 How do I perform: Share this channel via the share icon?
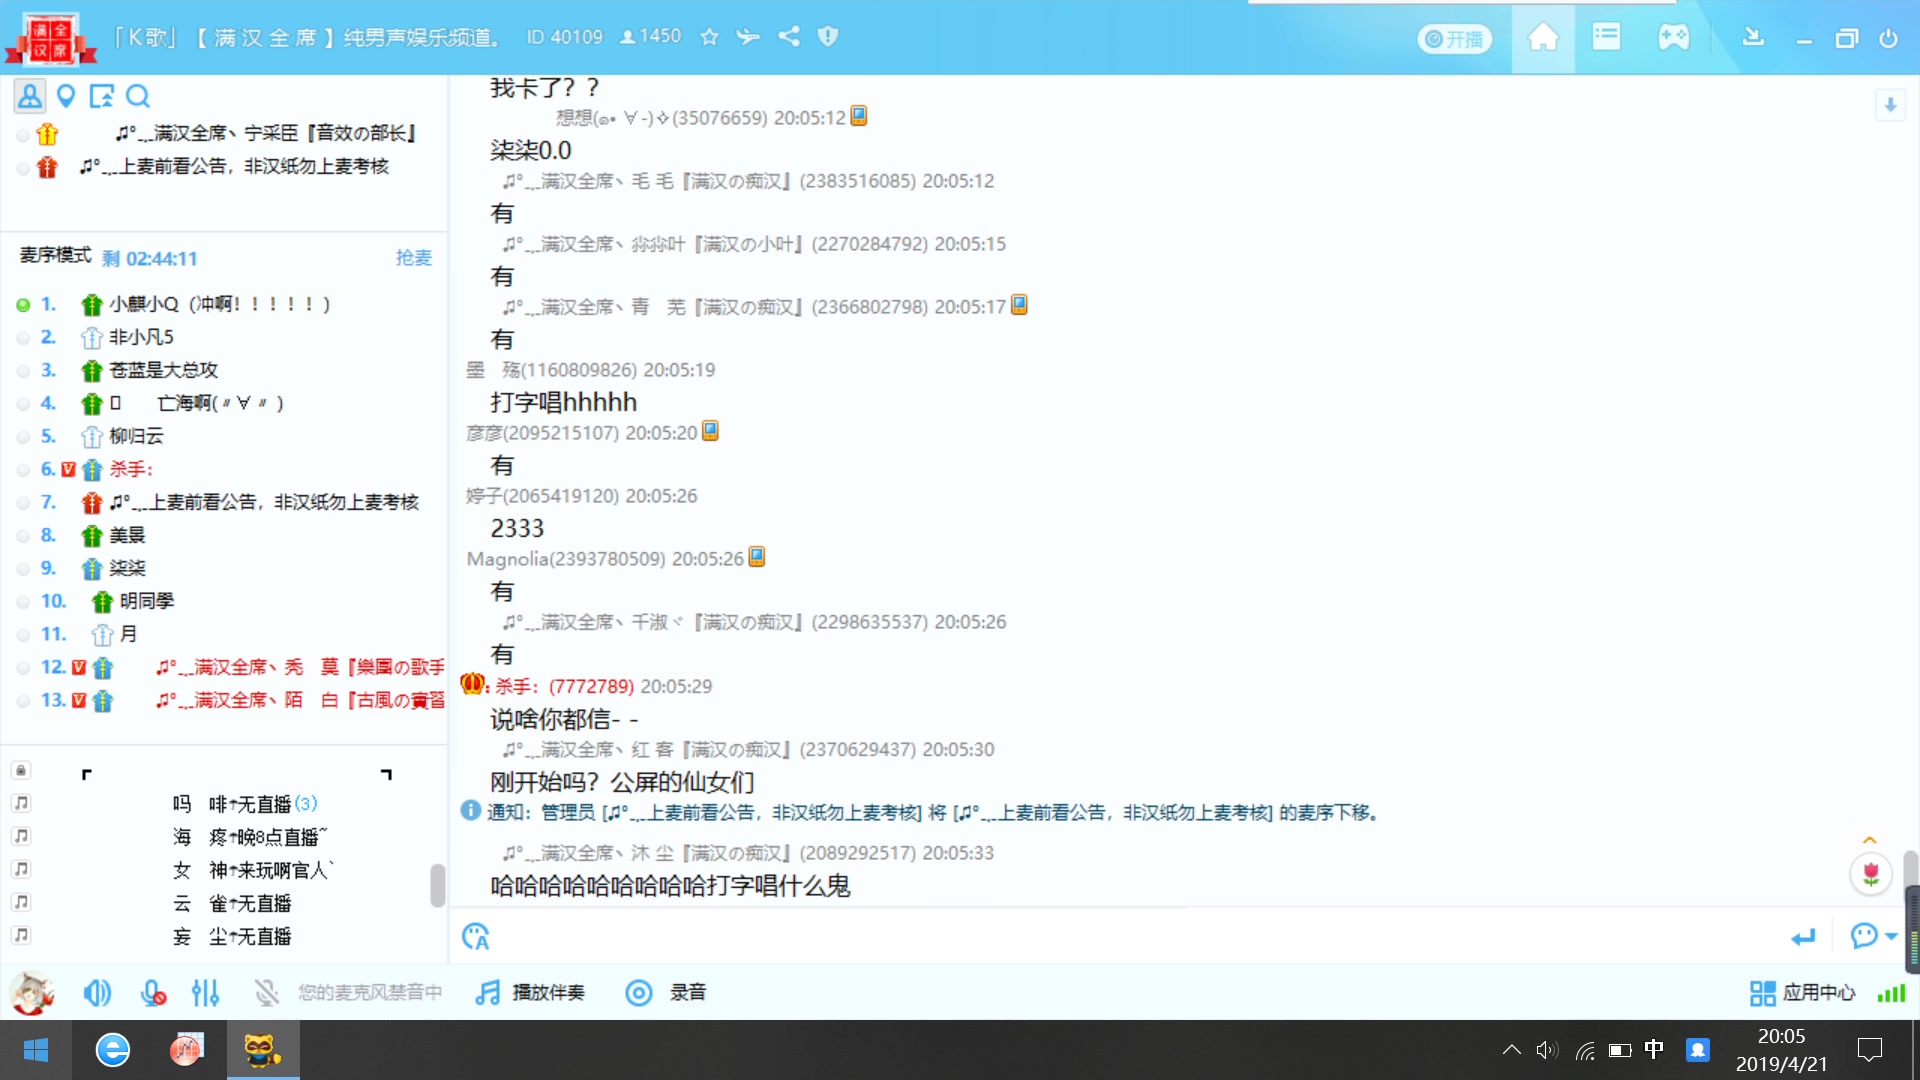789,37
